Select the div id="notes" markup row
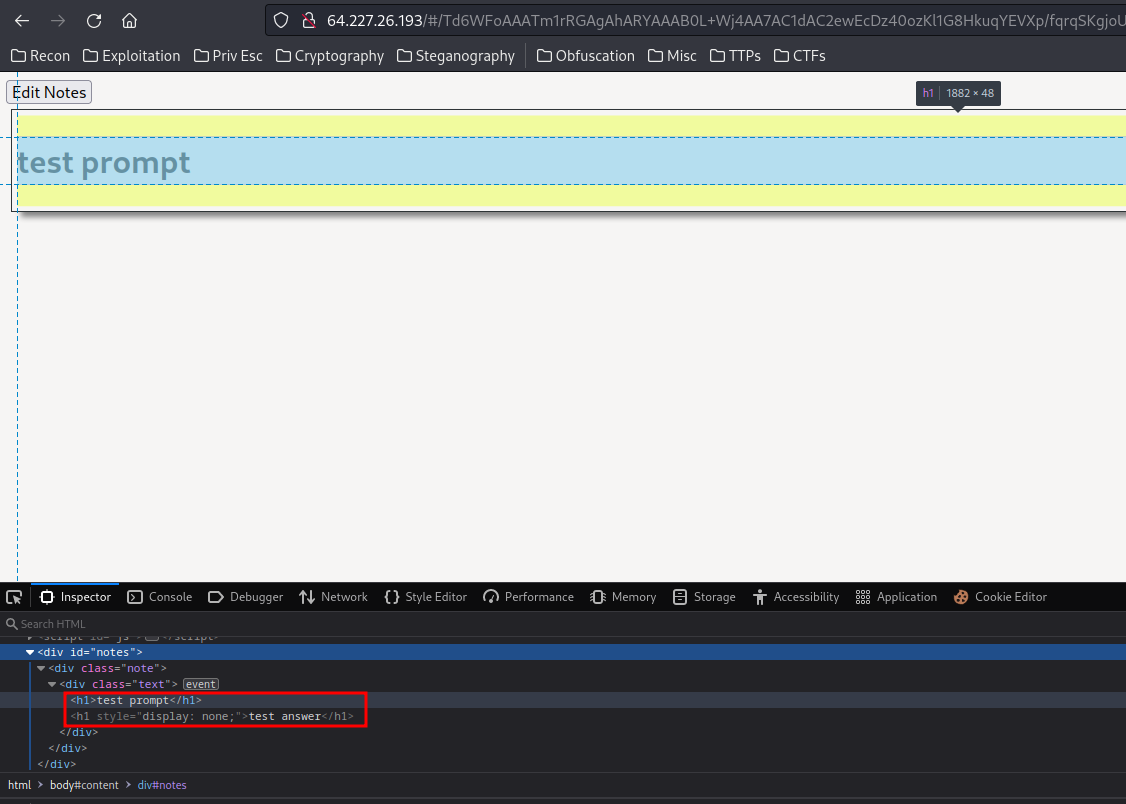 [x=563, y=653]
